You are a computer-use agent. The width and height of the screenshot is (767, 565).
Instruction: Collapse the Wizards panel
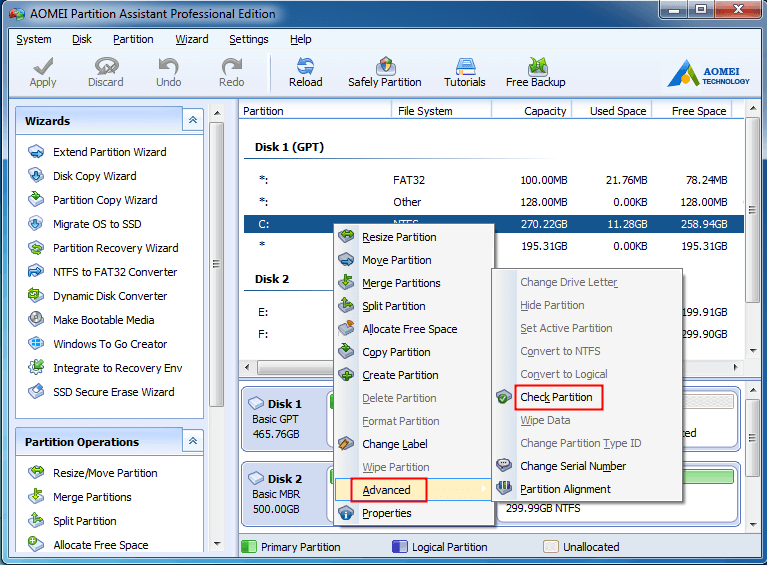193,120
